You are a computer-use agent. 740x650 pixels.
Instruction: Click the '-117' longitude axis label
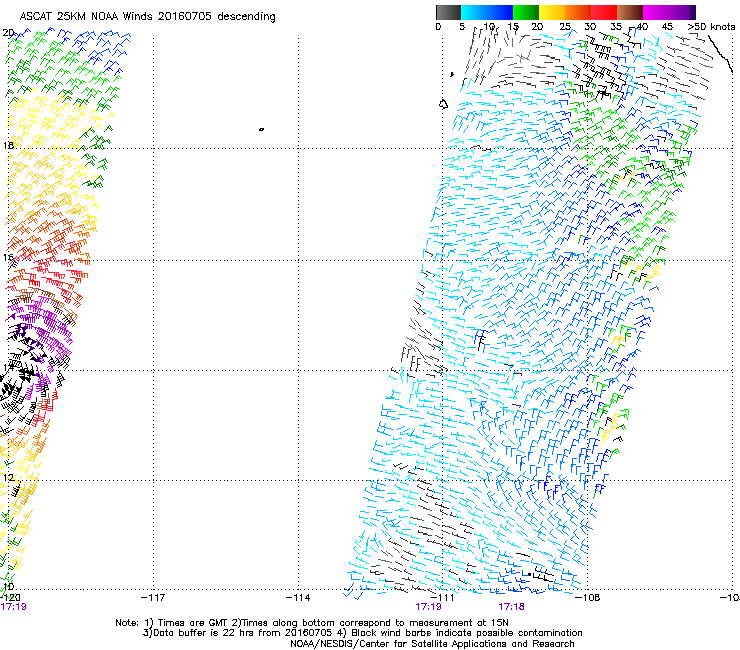(x=153, y=598)
